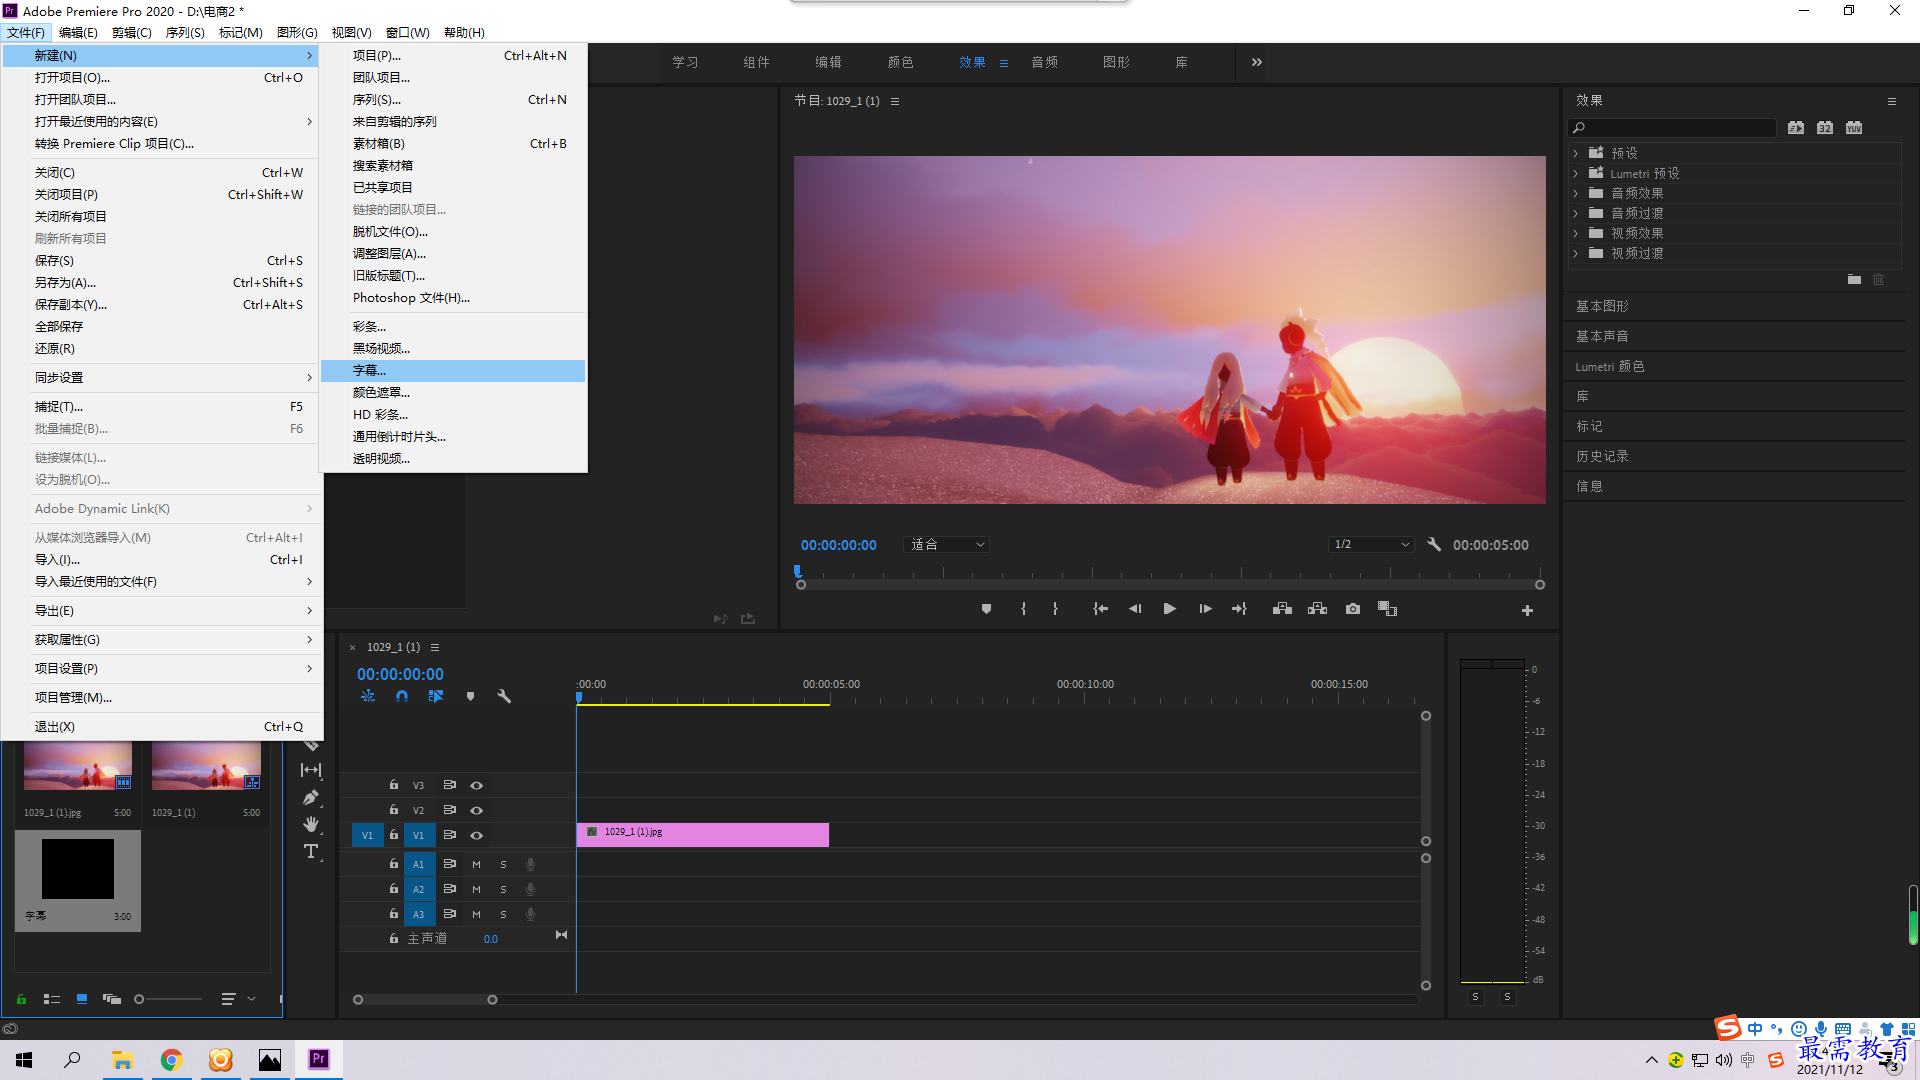Solo audio track A2
Screen dimensions: 1920x1080
click(503, 890)
